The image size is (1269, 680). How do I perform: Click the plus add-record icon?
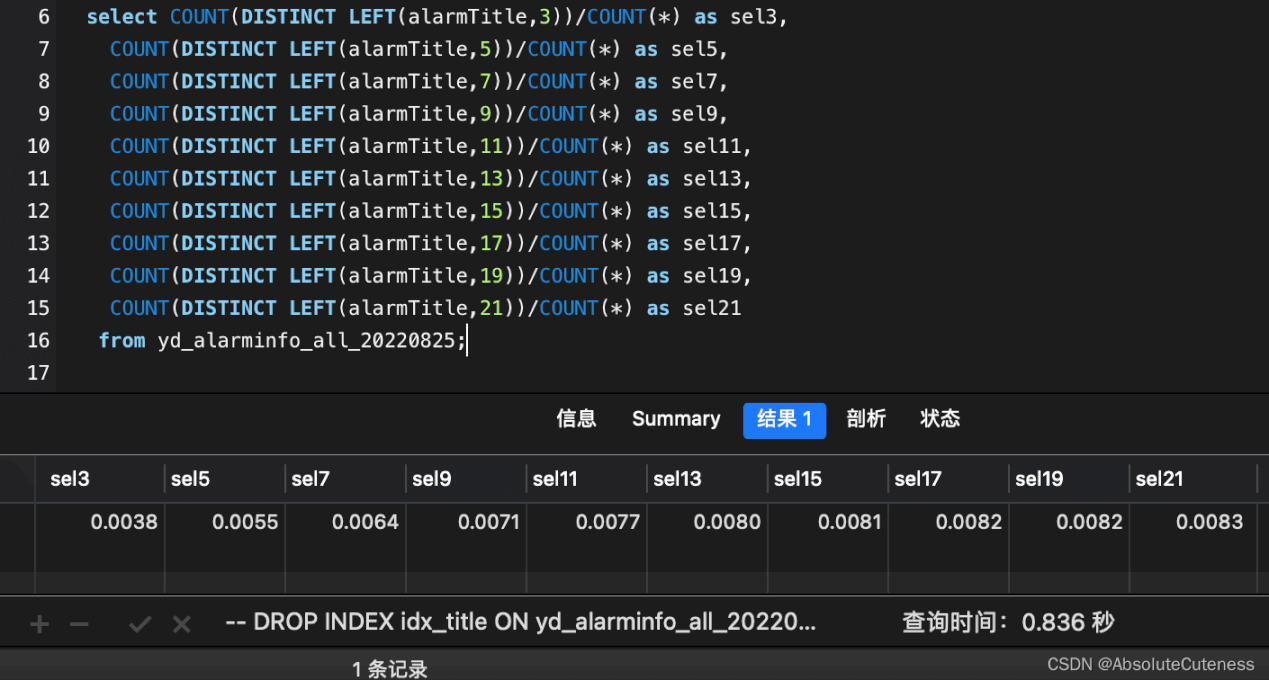pyautogui.click(x=39, y=625)
